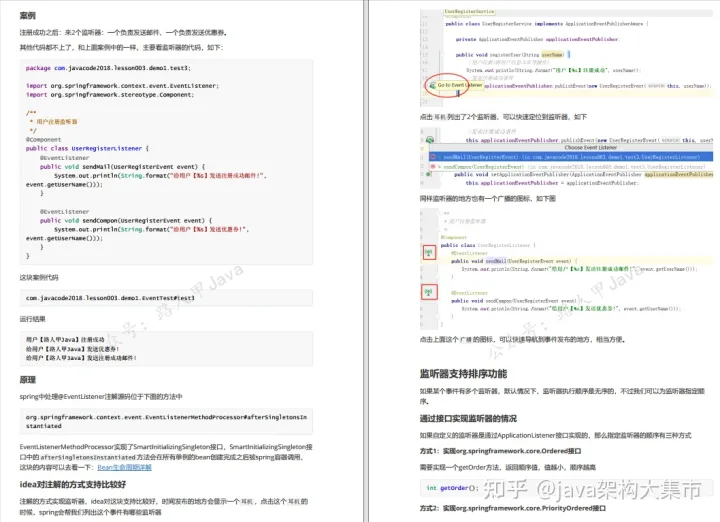This screenshot has height=522, width=720.
Task: Click 'public class UserRegisterListener {' code line
Action: [87, 149]
